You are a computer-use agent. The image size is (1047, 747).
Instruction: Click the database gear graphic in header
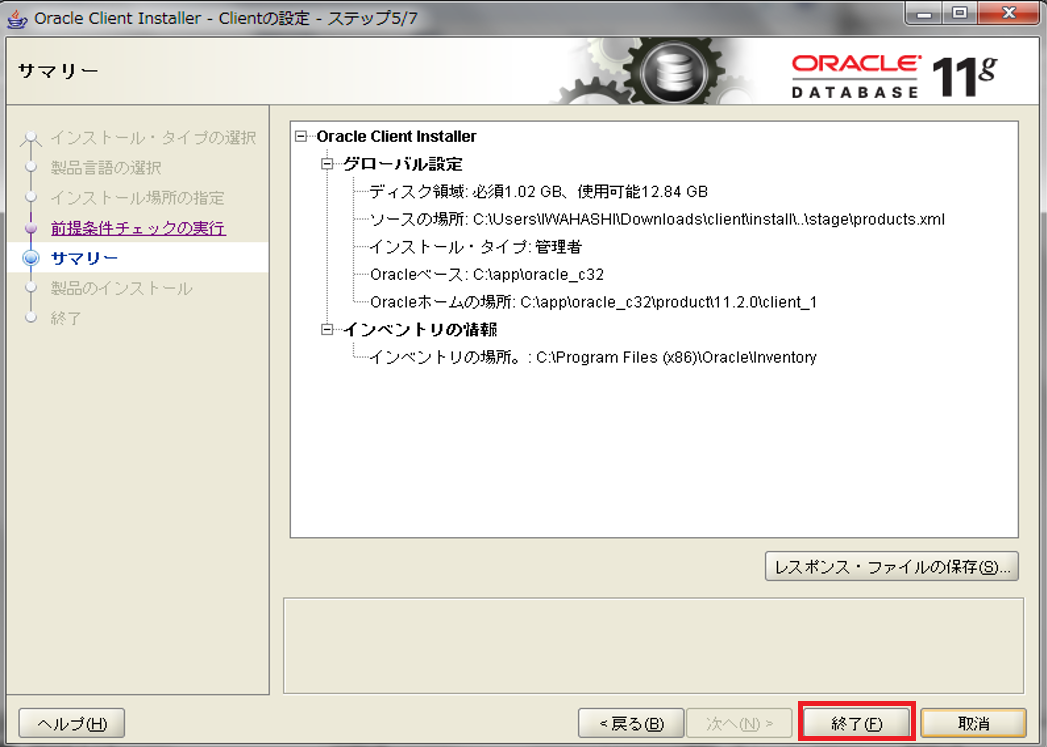click(x=673, y=71)
